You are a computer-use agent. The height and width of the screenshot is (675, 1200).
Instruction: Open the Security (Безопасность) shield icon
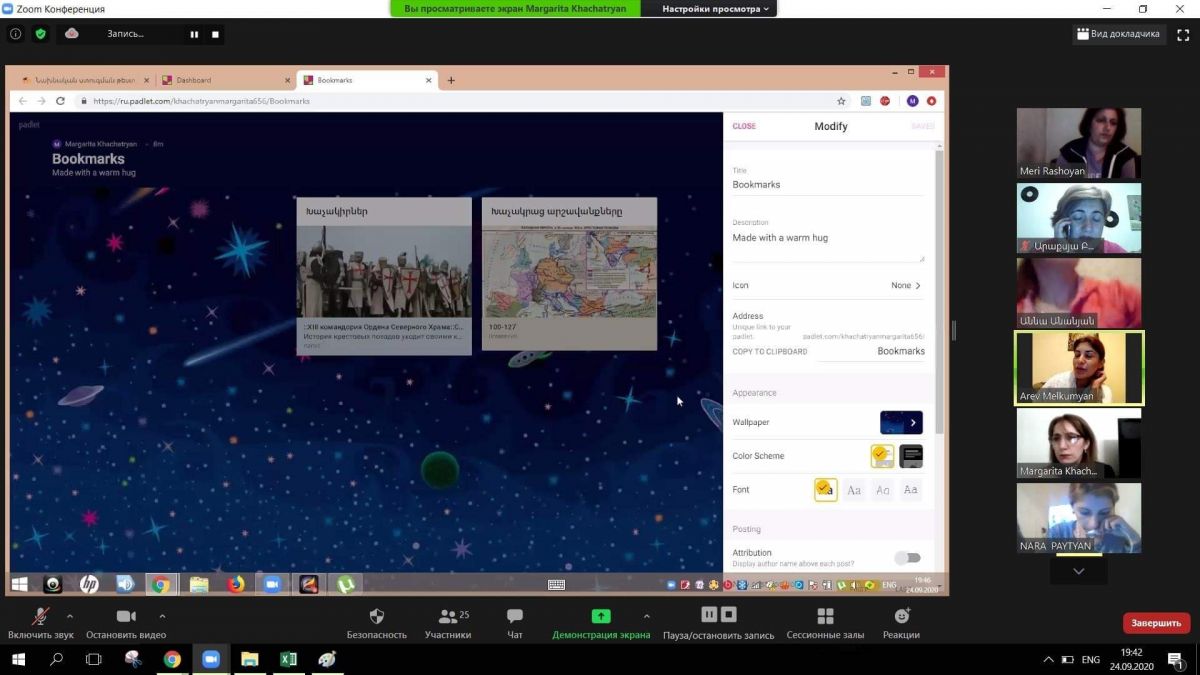[376, 617]
